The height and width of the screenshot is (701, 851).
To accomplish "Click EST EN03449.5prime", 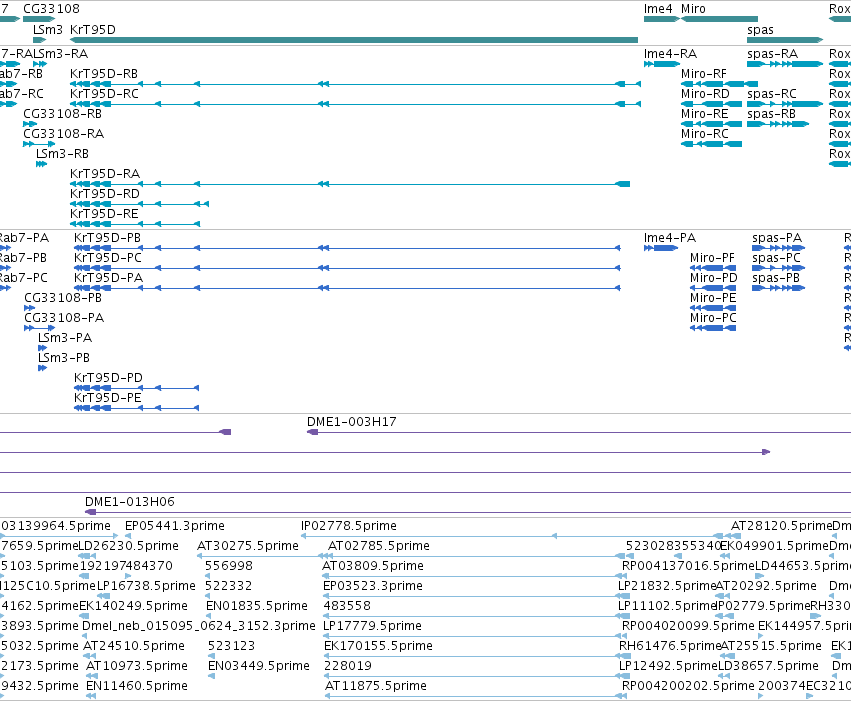I will 259,666.
